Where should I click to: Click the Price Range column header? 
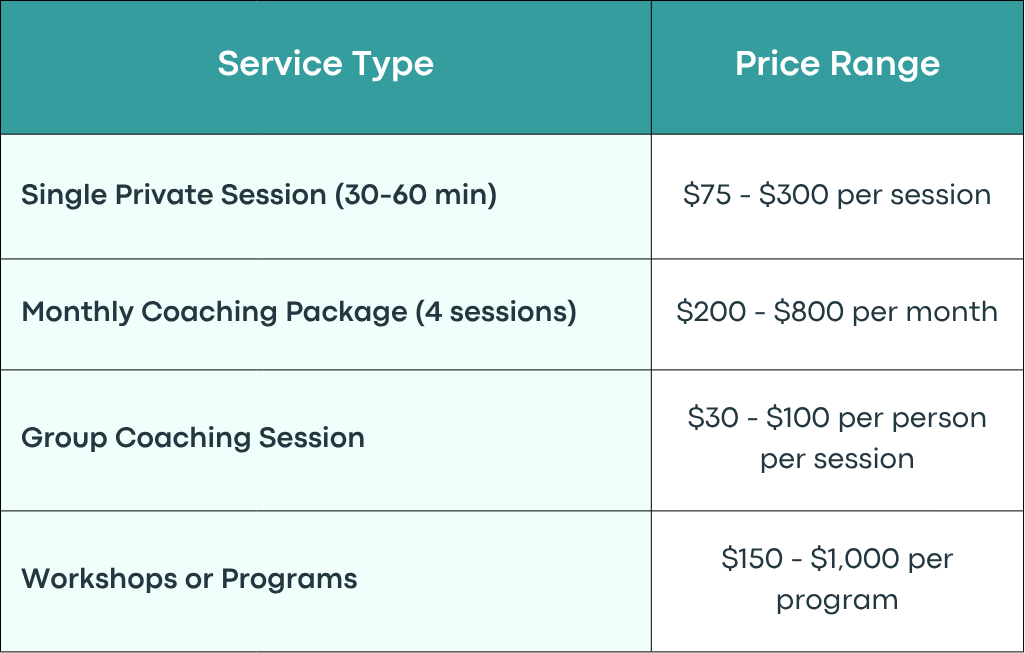[837, 64]
